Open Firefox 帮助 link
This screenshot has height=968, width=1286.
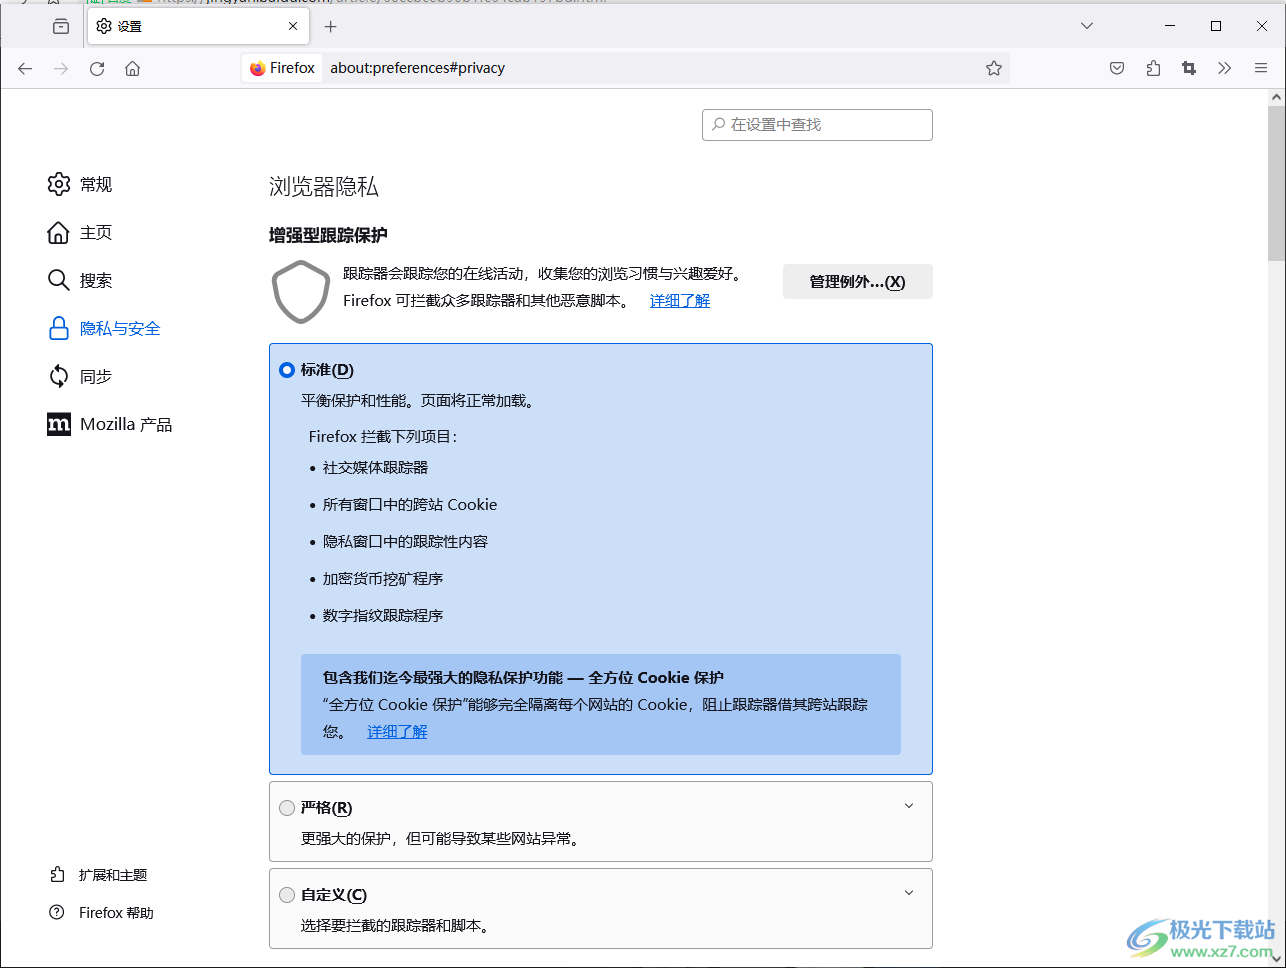(102, 913)
